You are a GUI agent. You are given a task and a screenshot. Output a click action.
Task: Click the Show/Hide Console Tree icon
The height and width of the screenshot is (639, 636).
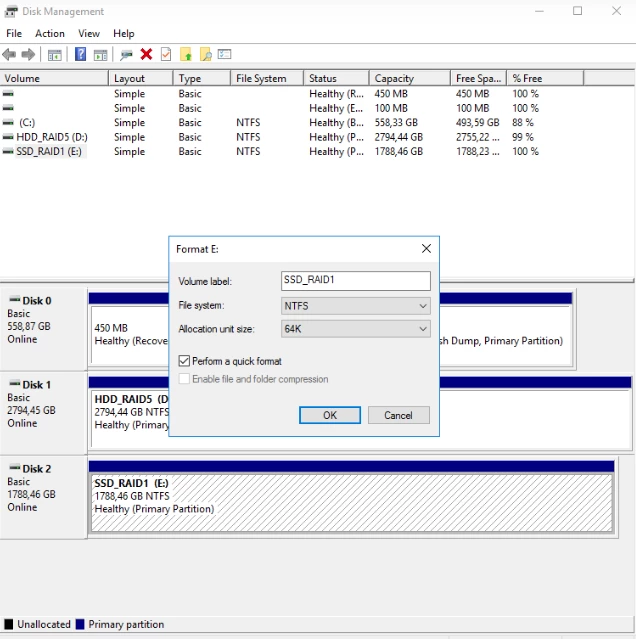tap(55, 54)
